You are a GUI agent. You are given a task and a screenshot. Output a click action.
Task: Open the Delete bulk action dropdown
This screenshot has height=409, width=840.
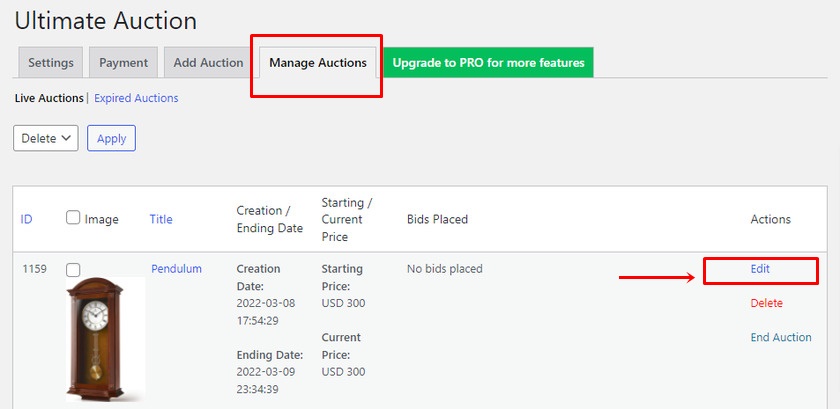46,138
